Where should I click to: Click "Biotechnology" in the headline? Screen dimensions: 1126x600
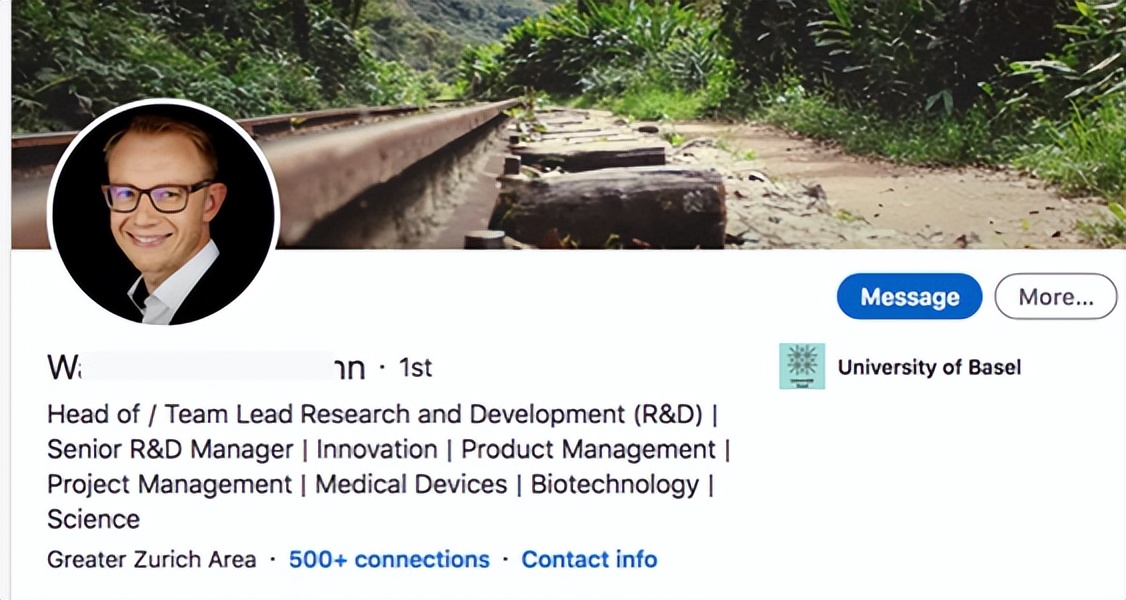point(614,485)
